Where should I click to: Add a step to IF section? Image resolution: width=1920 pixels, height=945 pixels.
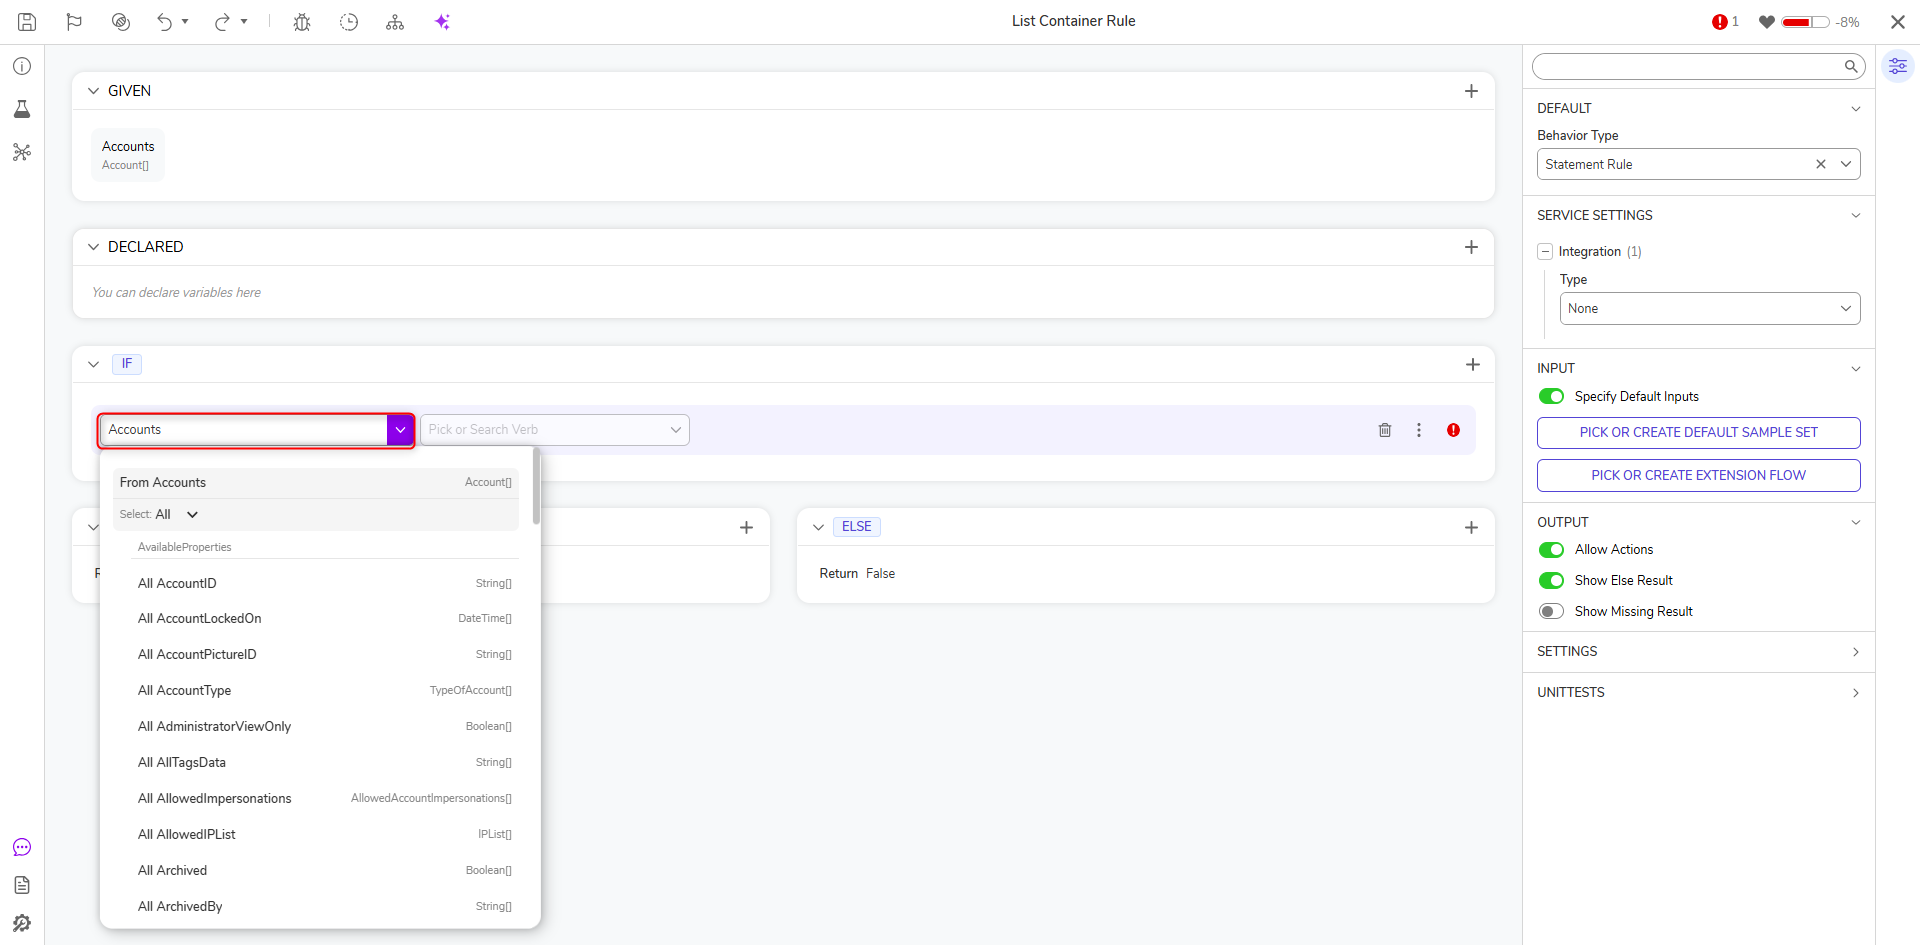click(x=1472, y=365)
